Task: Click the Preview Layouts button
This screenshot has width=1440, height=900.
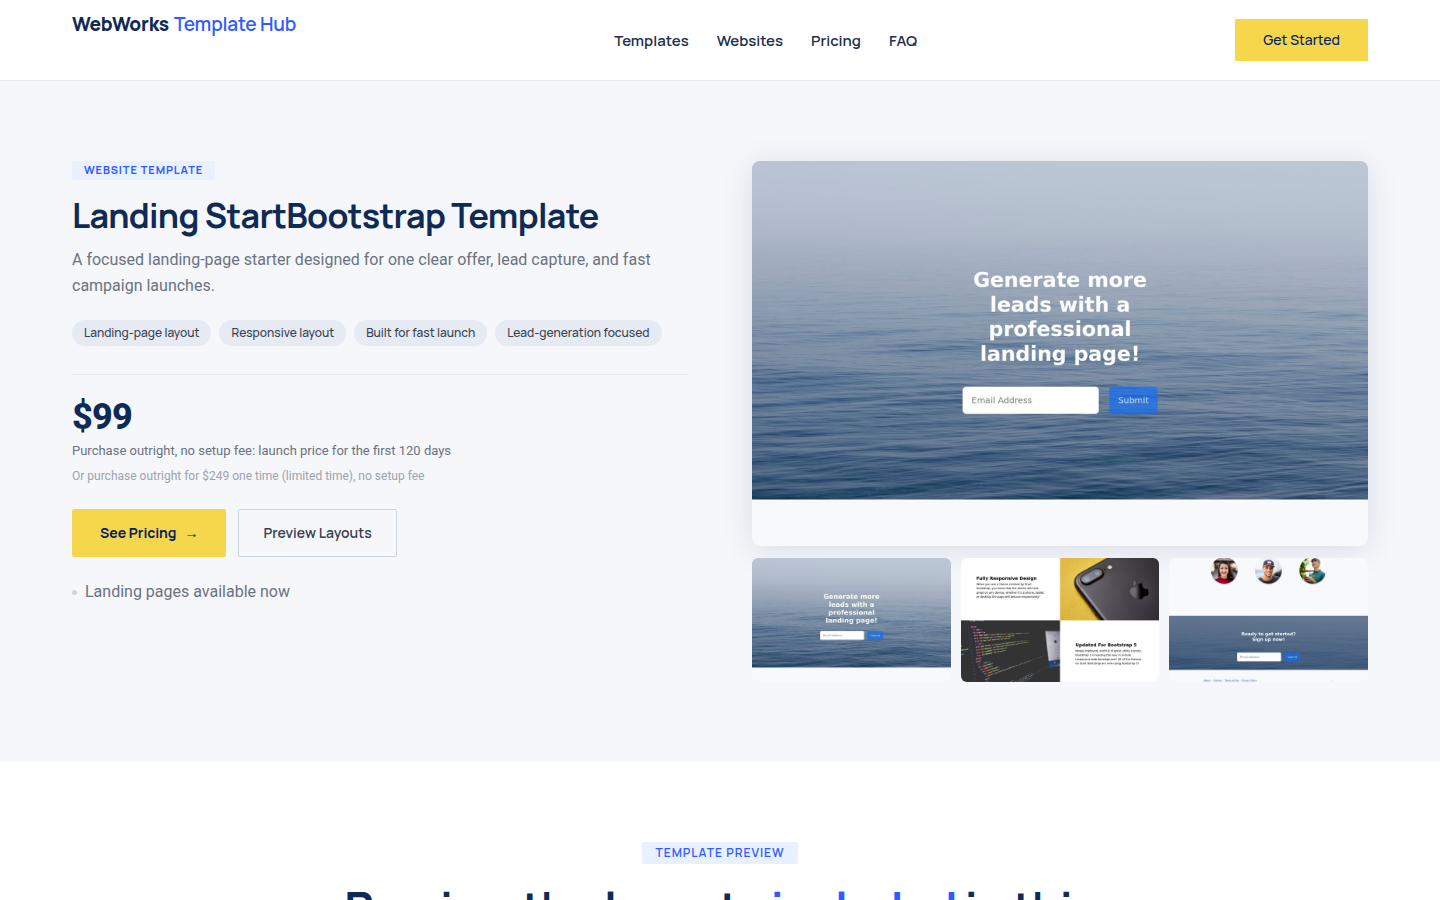Action: click(317, 533)
